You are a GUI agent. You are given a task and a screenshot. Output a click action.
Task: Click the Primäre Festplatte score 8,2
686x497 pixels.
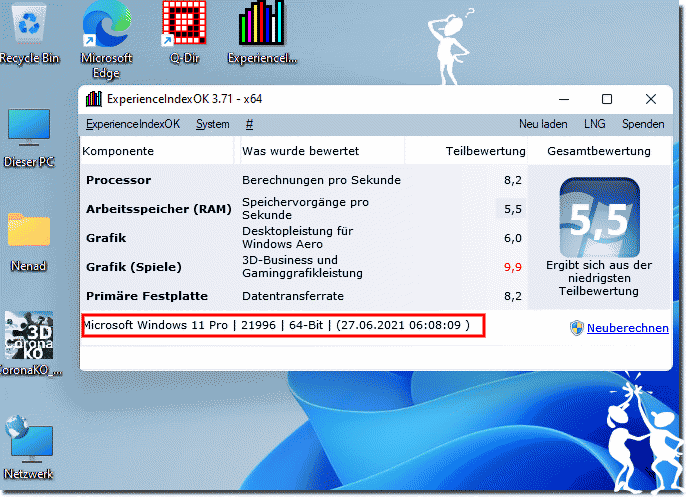point(513,296)
